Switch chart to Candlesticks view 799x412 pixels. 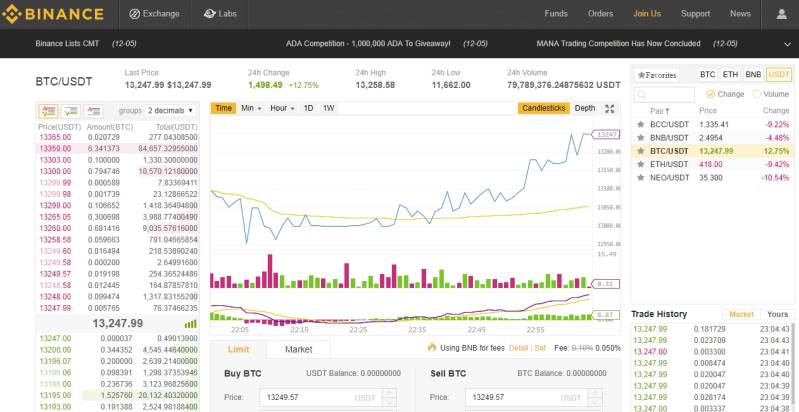point(544,108)
